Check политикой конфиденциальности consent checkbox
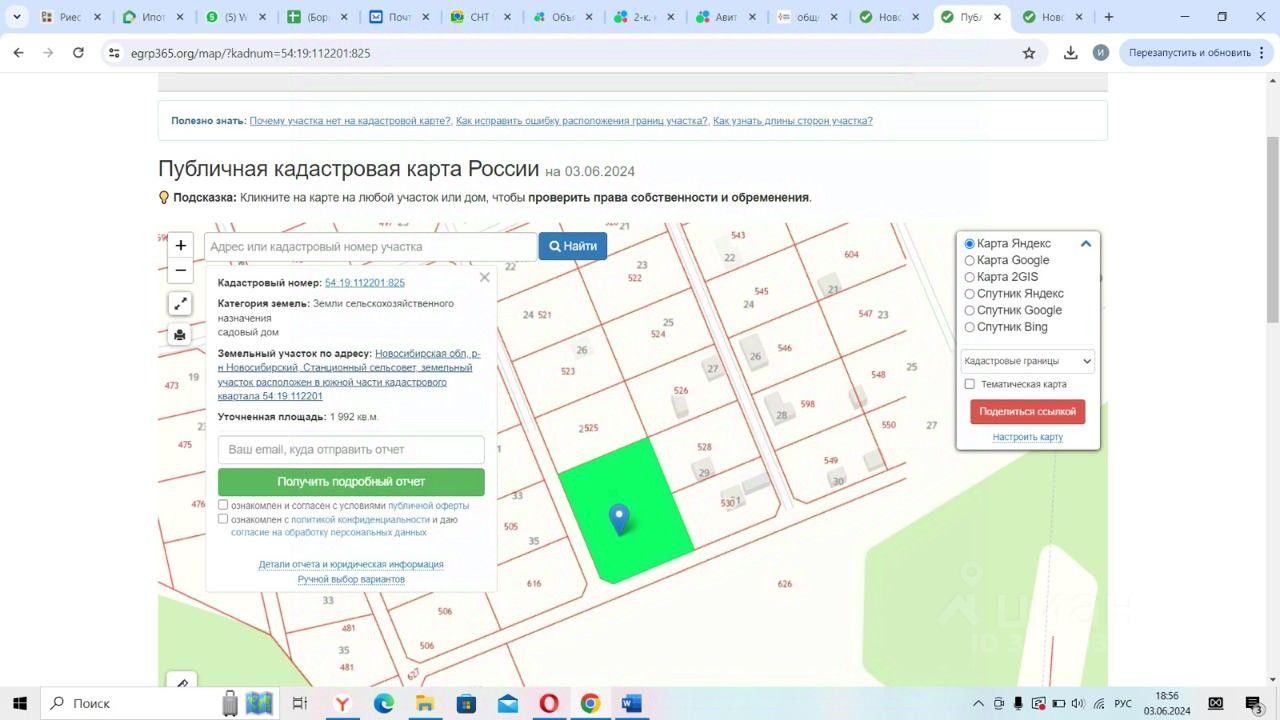1280x720 pixels. click(223, 519)
